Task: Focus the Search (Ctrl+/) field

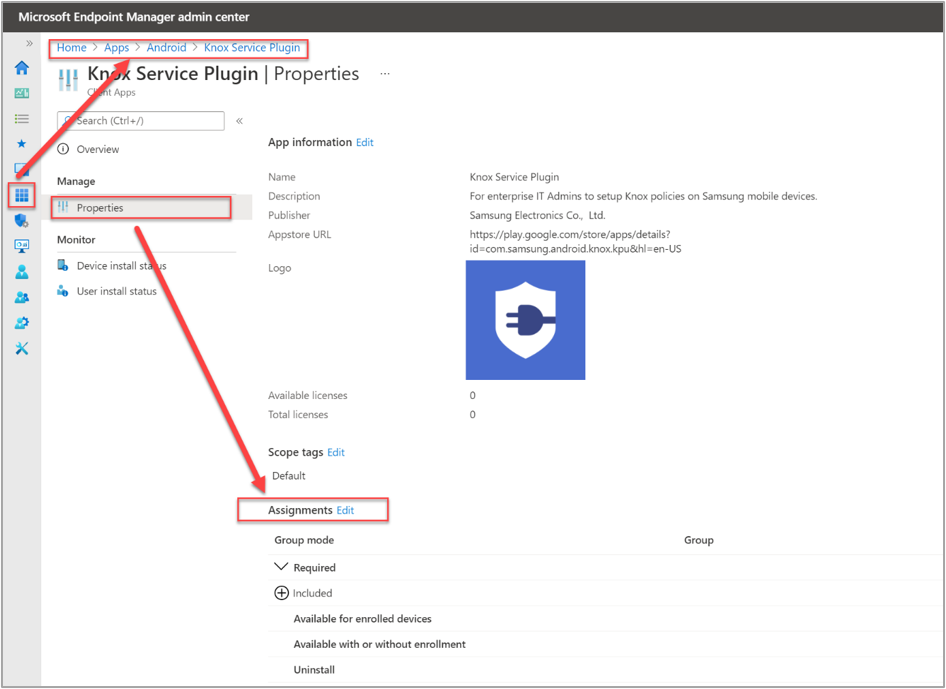Action: 141,121
